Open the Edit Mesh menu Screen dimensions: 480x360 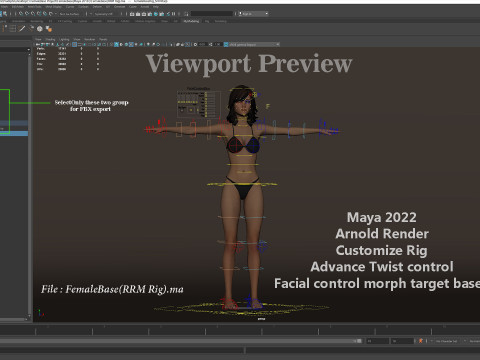click(18, 6)
